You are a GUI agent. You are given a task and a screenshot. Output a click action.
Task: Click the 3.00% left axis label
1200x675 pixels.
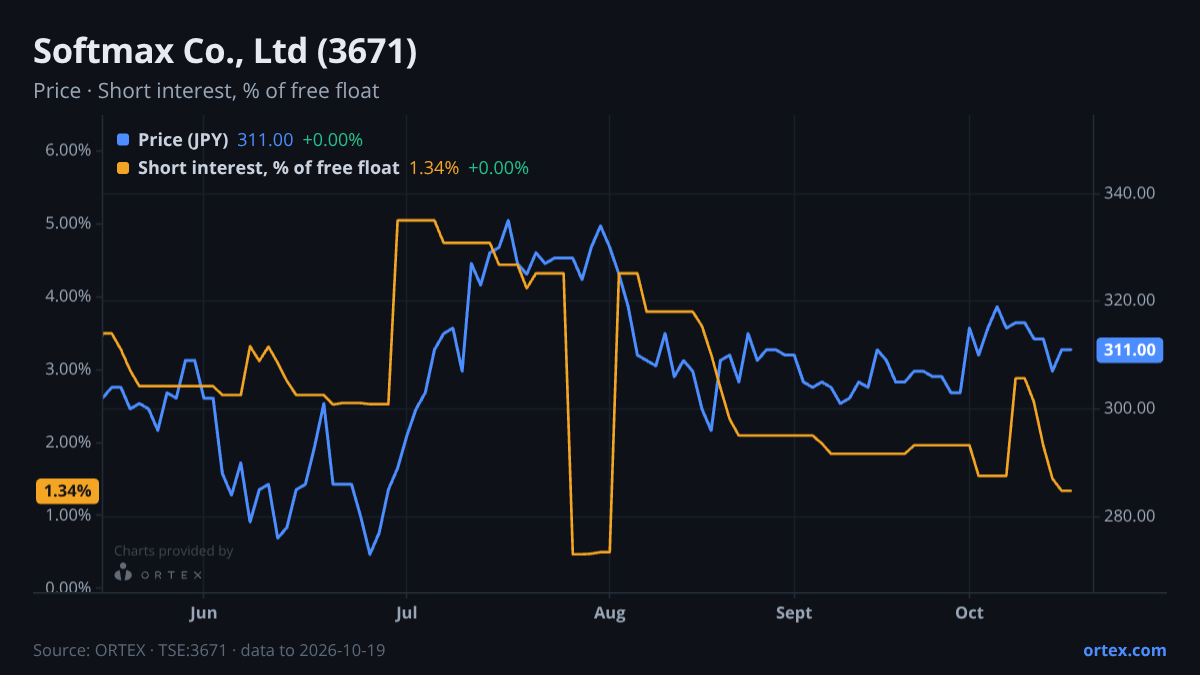click(x=68, y=369)
